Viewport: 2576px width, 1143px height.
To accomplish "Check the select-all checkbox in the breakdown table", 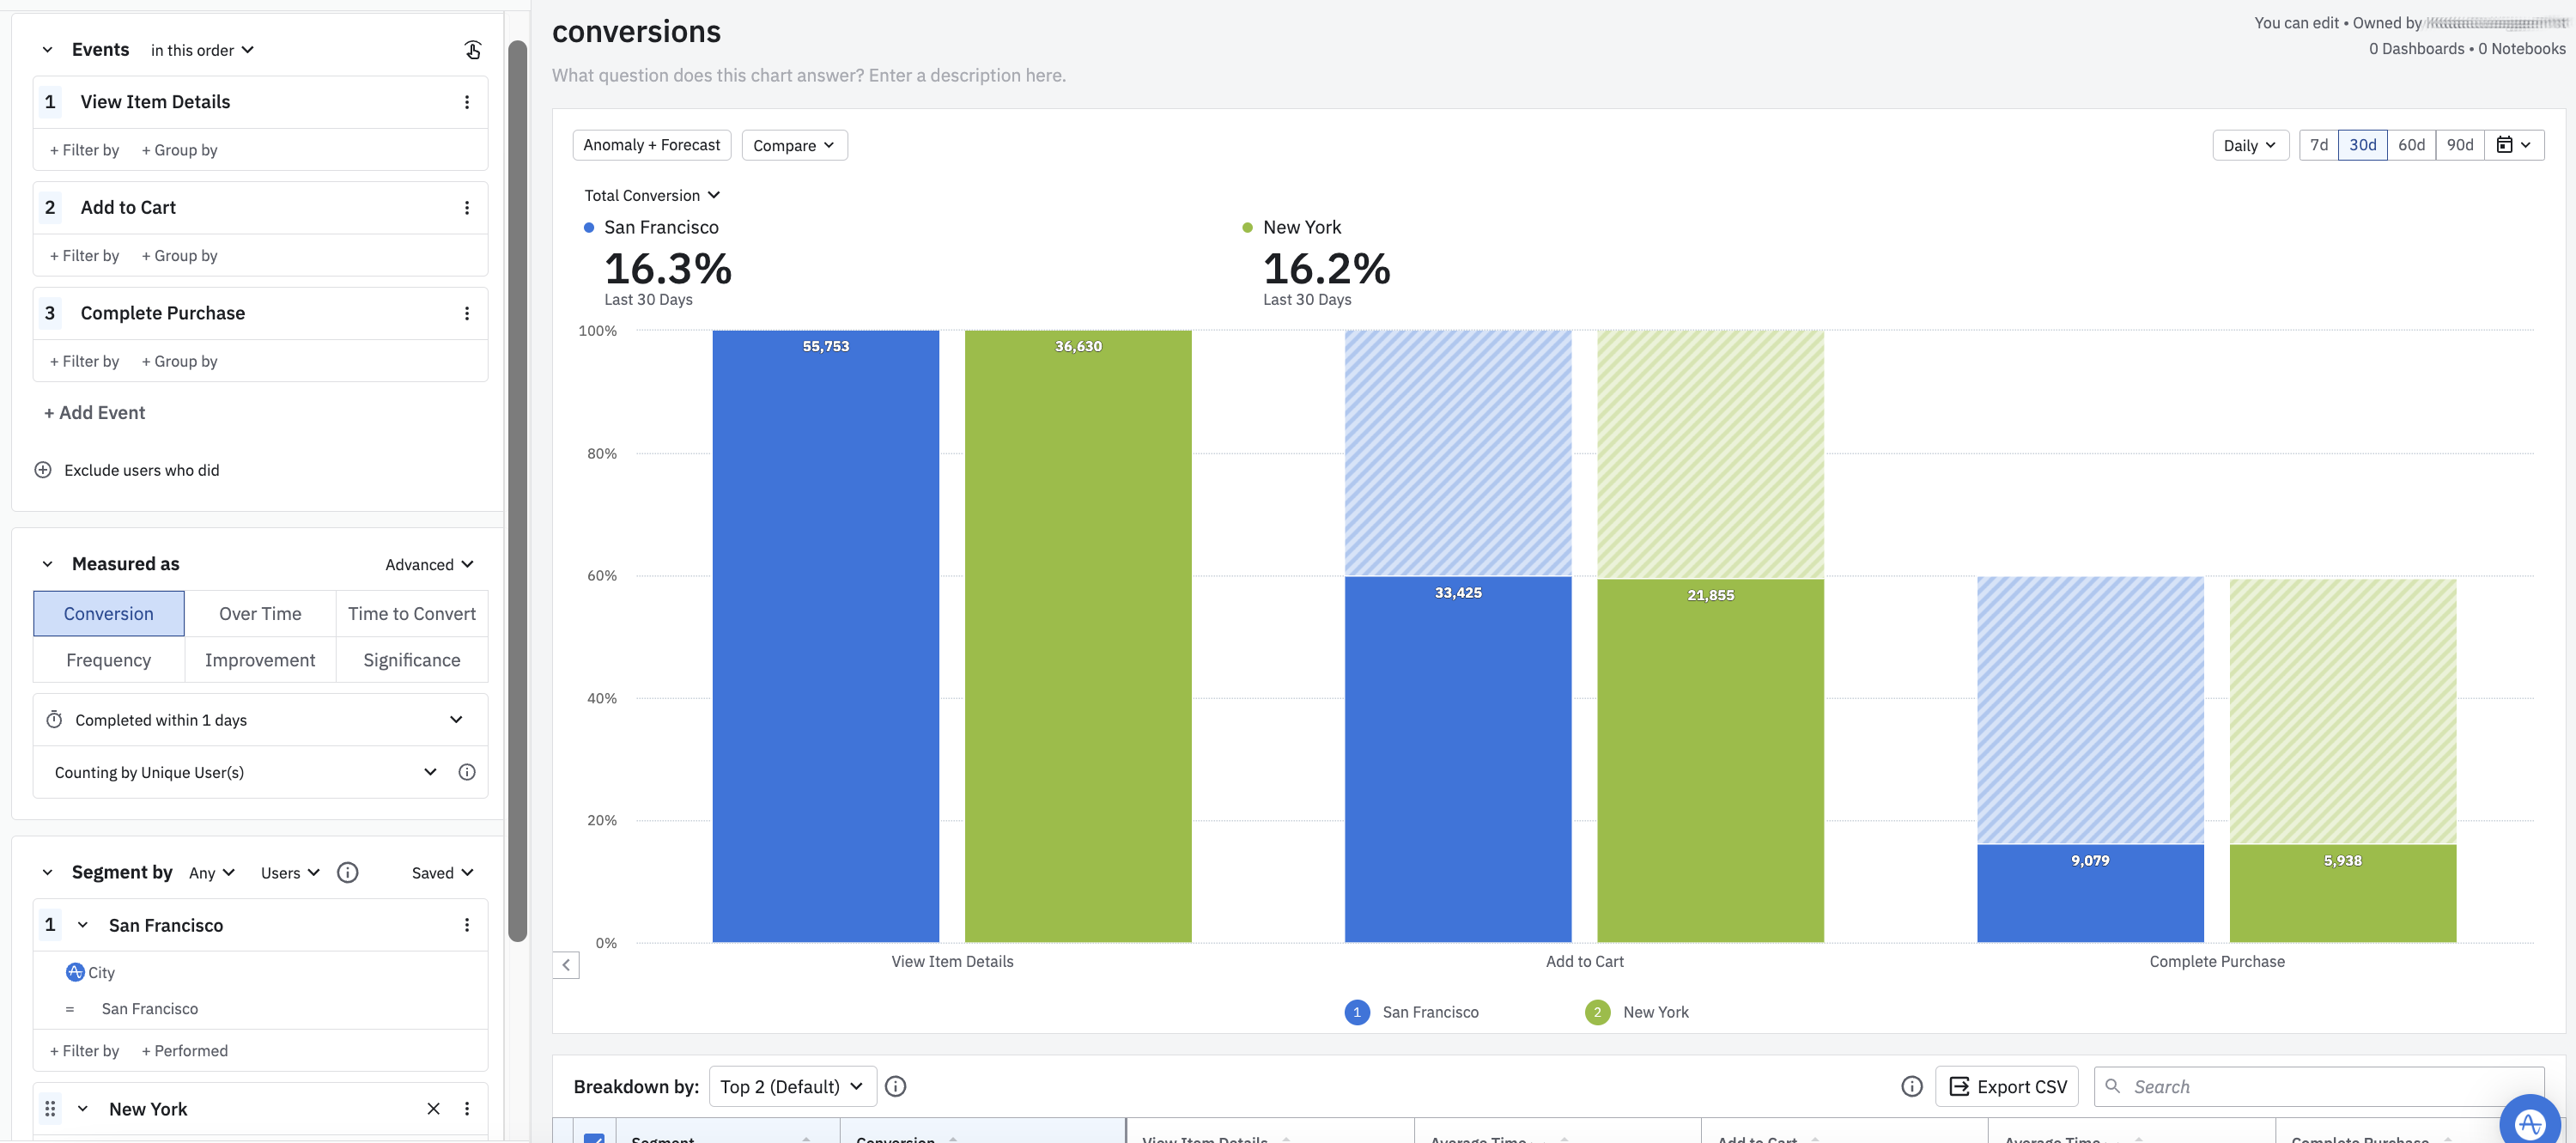I will 594,1138.
